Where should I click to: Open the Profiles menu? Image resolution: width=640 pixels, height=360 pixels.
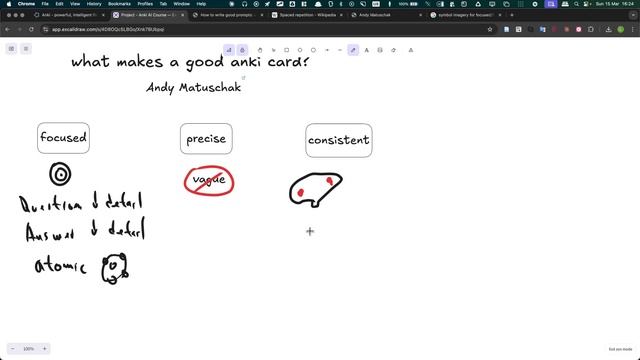click(145, 4)
